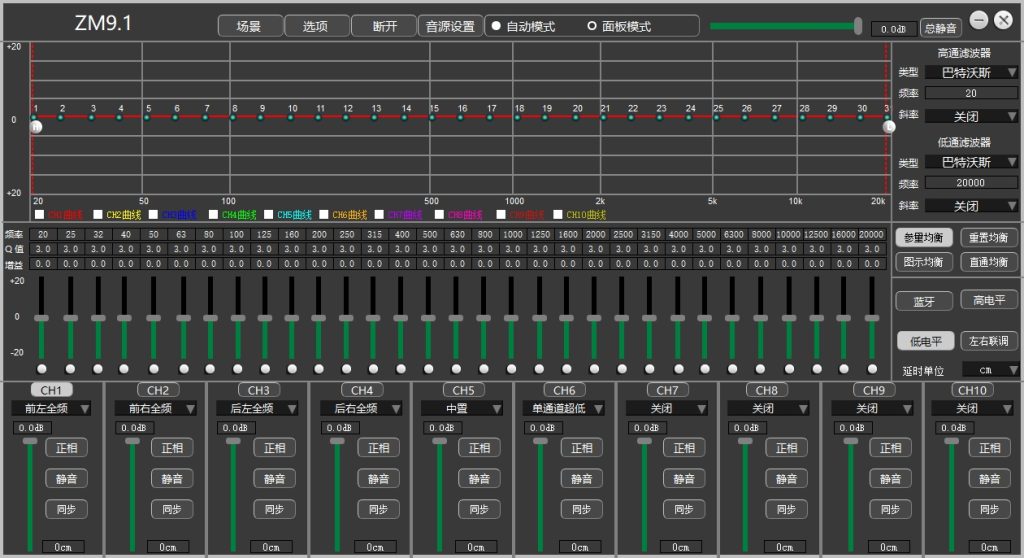1024x558 pixels.
Task: Select the CH1 channel tab
Action: (x=52, y=390)
